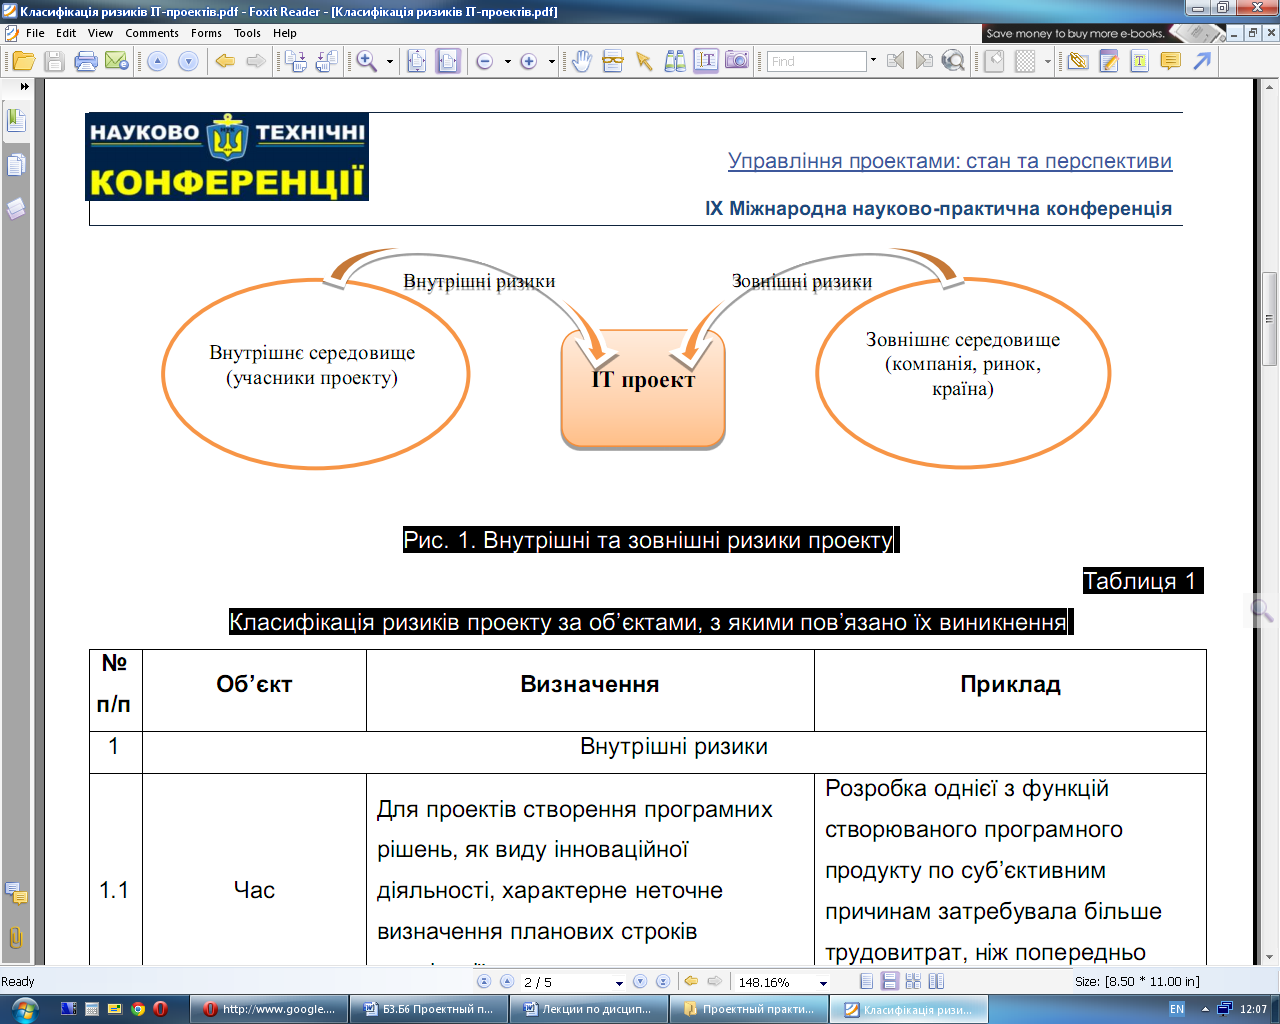Print the document using printer icon
This screenshot has height=1024, width=1280.
point(86,61)
